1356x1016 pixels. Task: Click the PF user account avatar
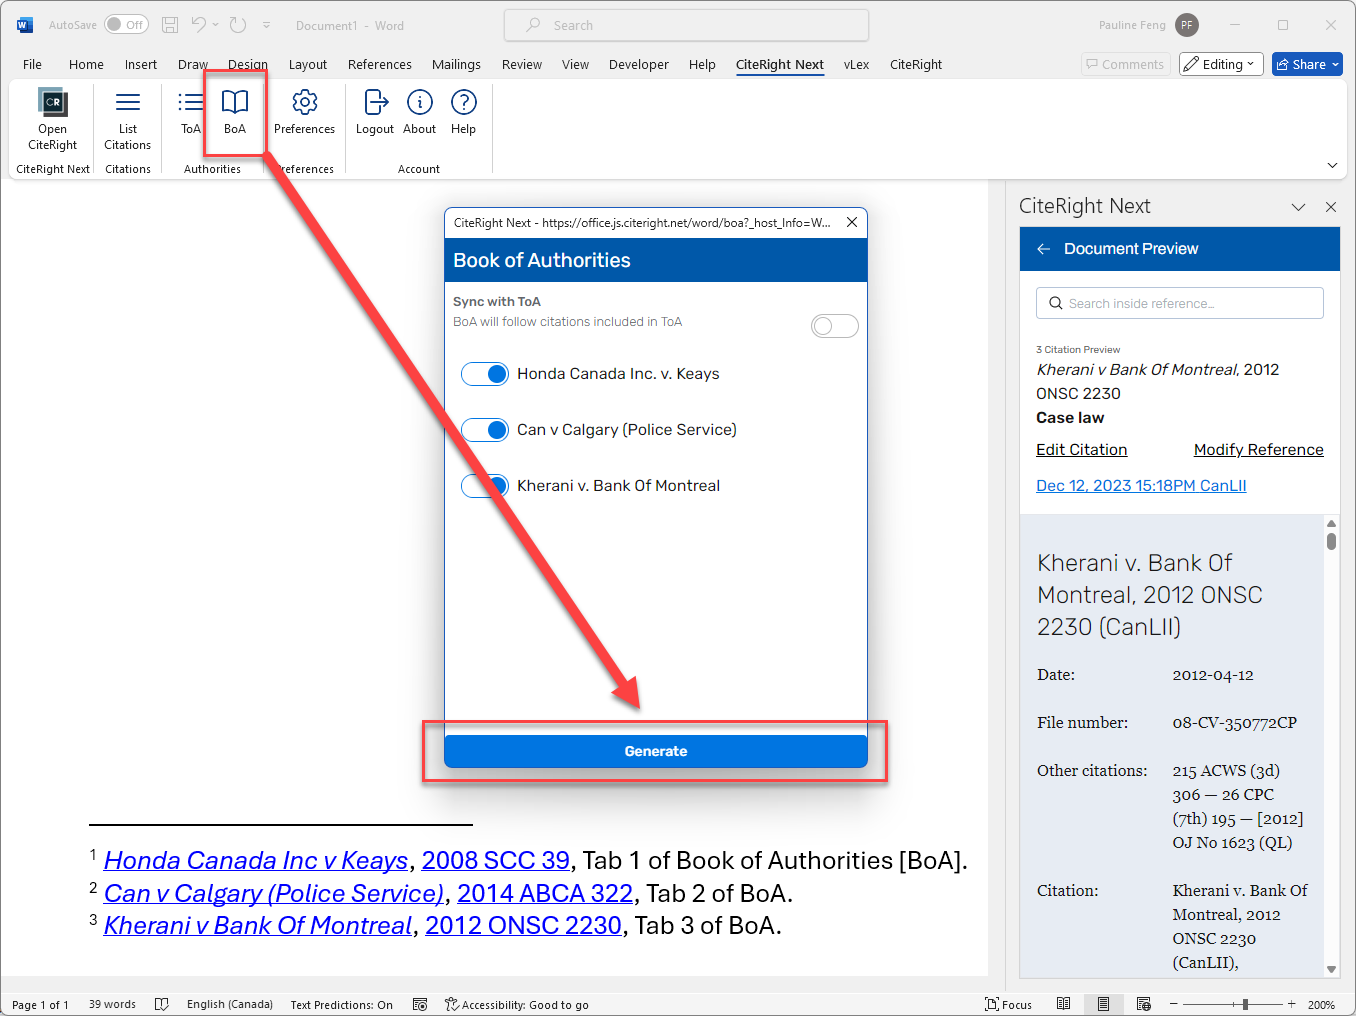(1187, 25)
